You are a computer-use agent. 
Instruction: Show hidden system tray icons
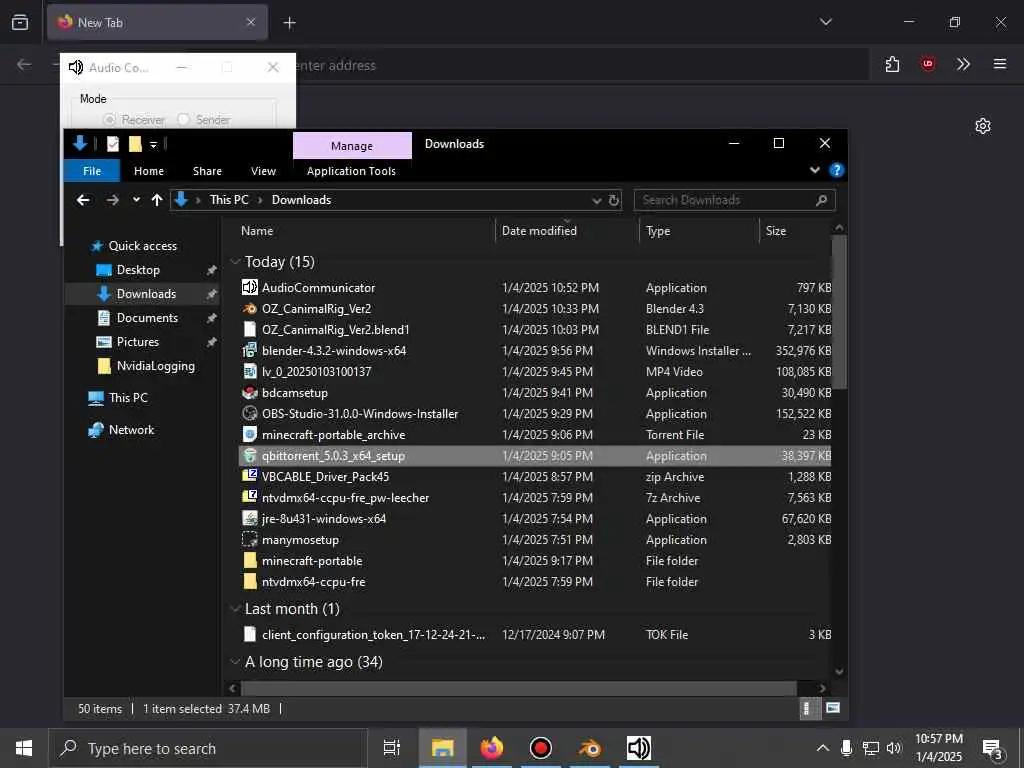(x=823, y=748)
